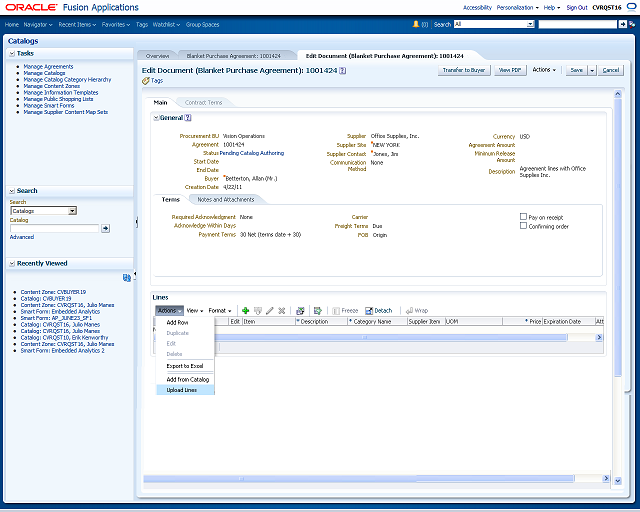640x512 pixels.
Task: Click the Sign Out link
Action: pos(577,7)
